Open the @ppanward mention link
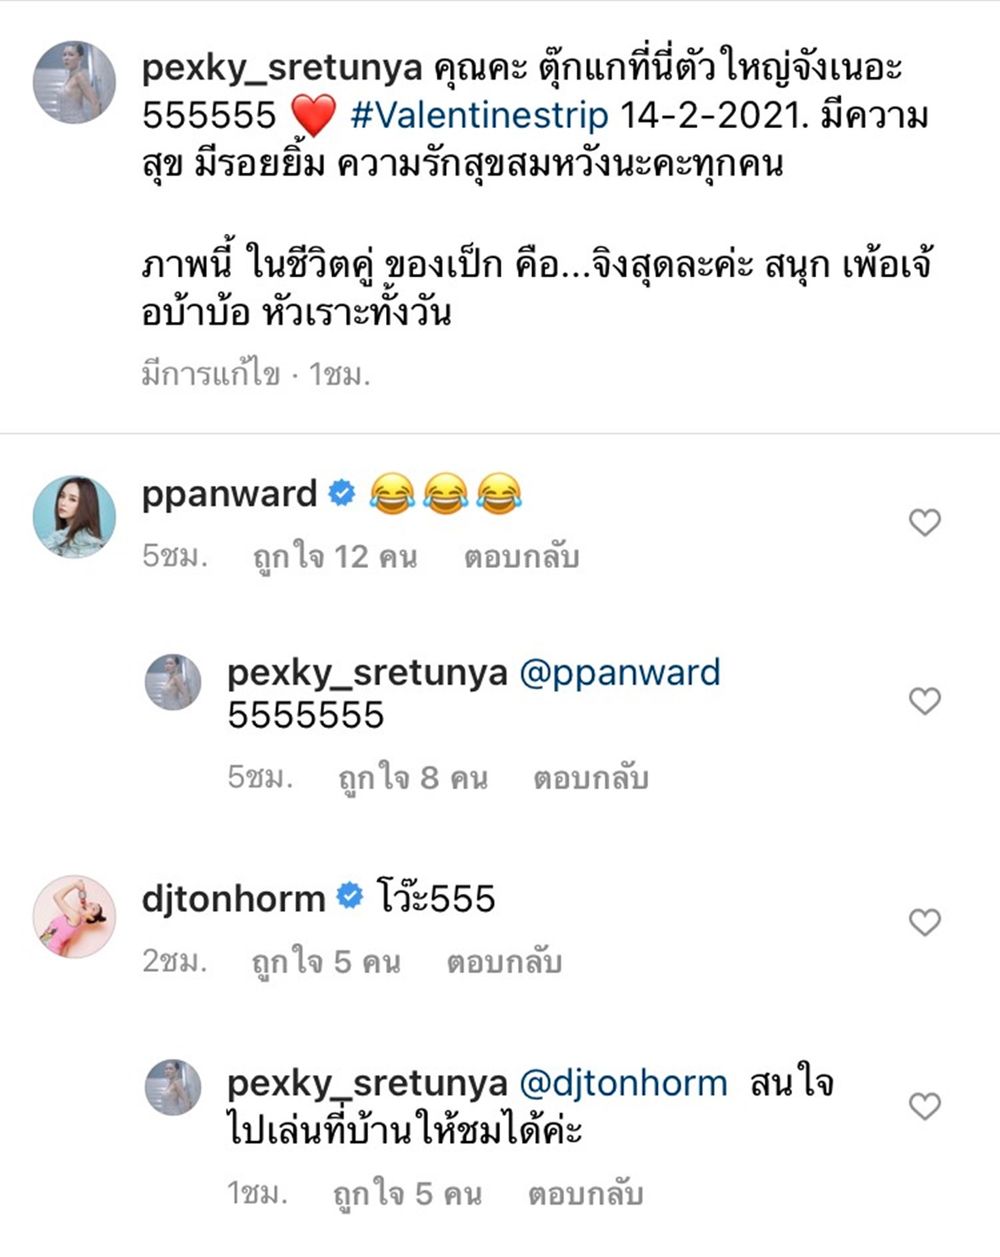Viewport: 1000px width, 1257px height. pyautogui.click(x=620, y=672)
